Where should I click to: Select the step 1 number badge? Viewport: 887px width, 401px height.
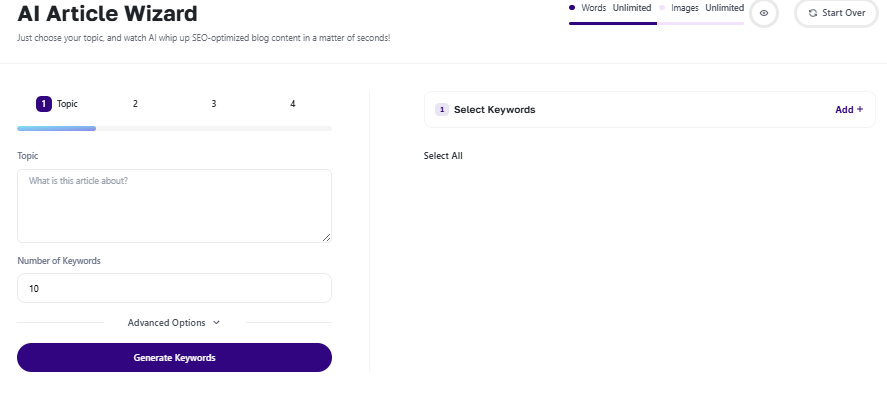click(44, 104)
